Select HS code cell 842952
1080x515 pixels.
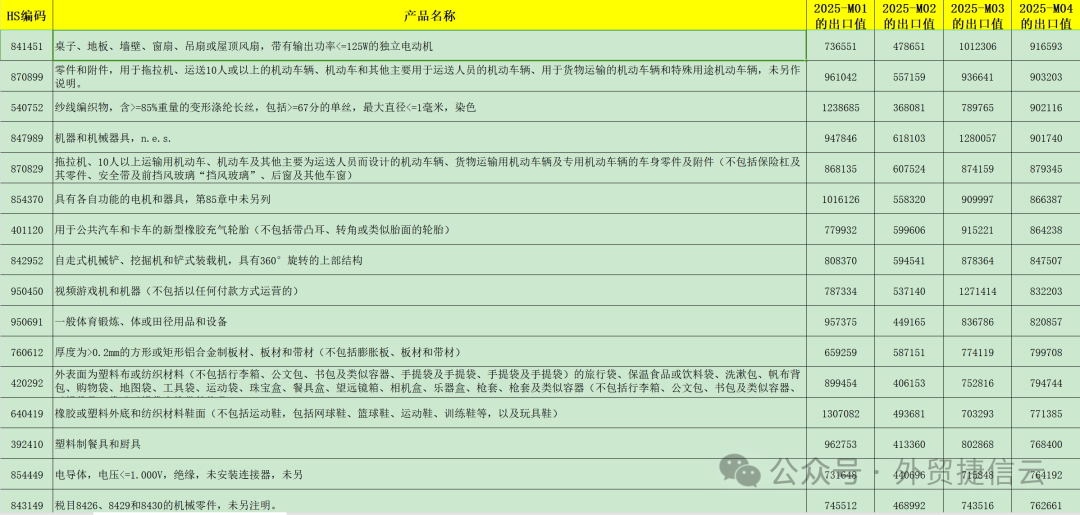(26, 260)
